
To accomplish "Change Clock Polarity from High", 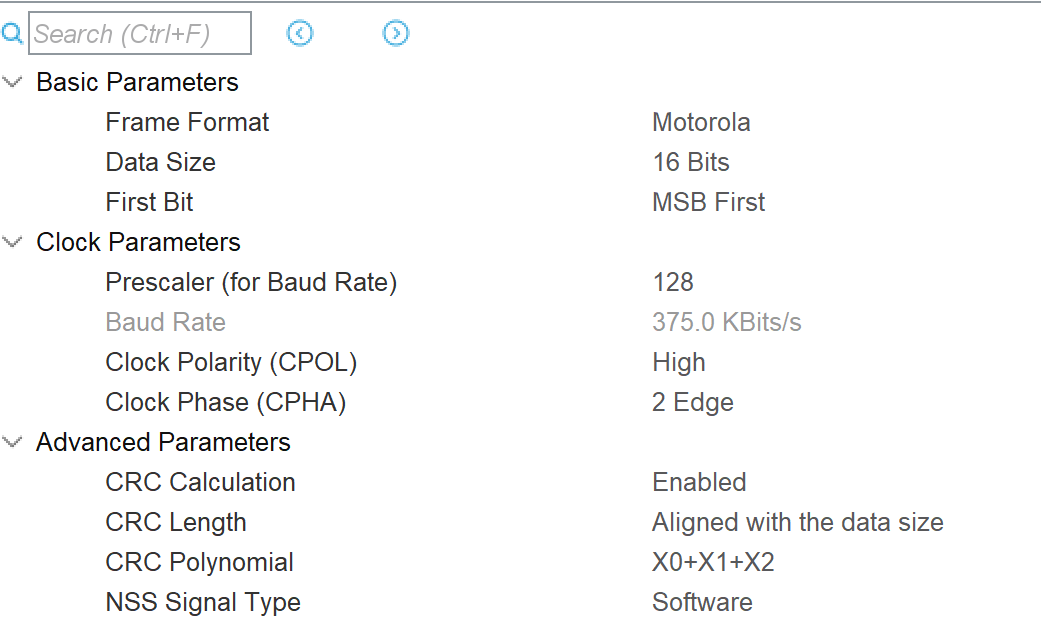I will coord(679,362).
